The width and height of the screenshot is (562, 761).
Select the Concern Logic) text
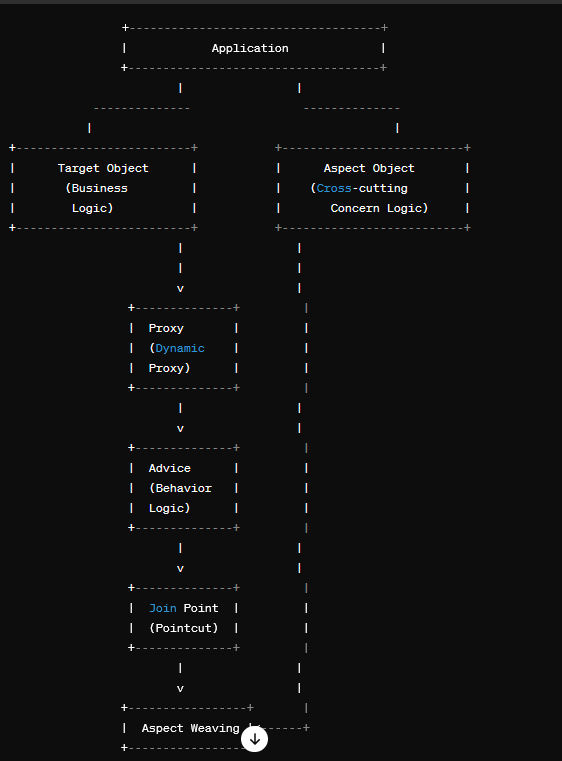click(379, 208)
